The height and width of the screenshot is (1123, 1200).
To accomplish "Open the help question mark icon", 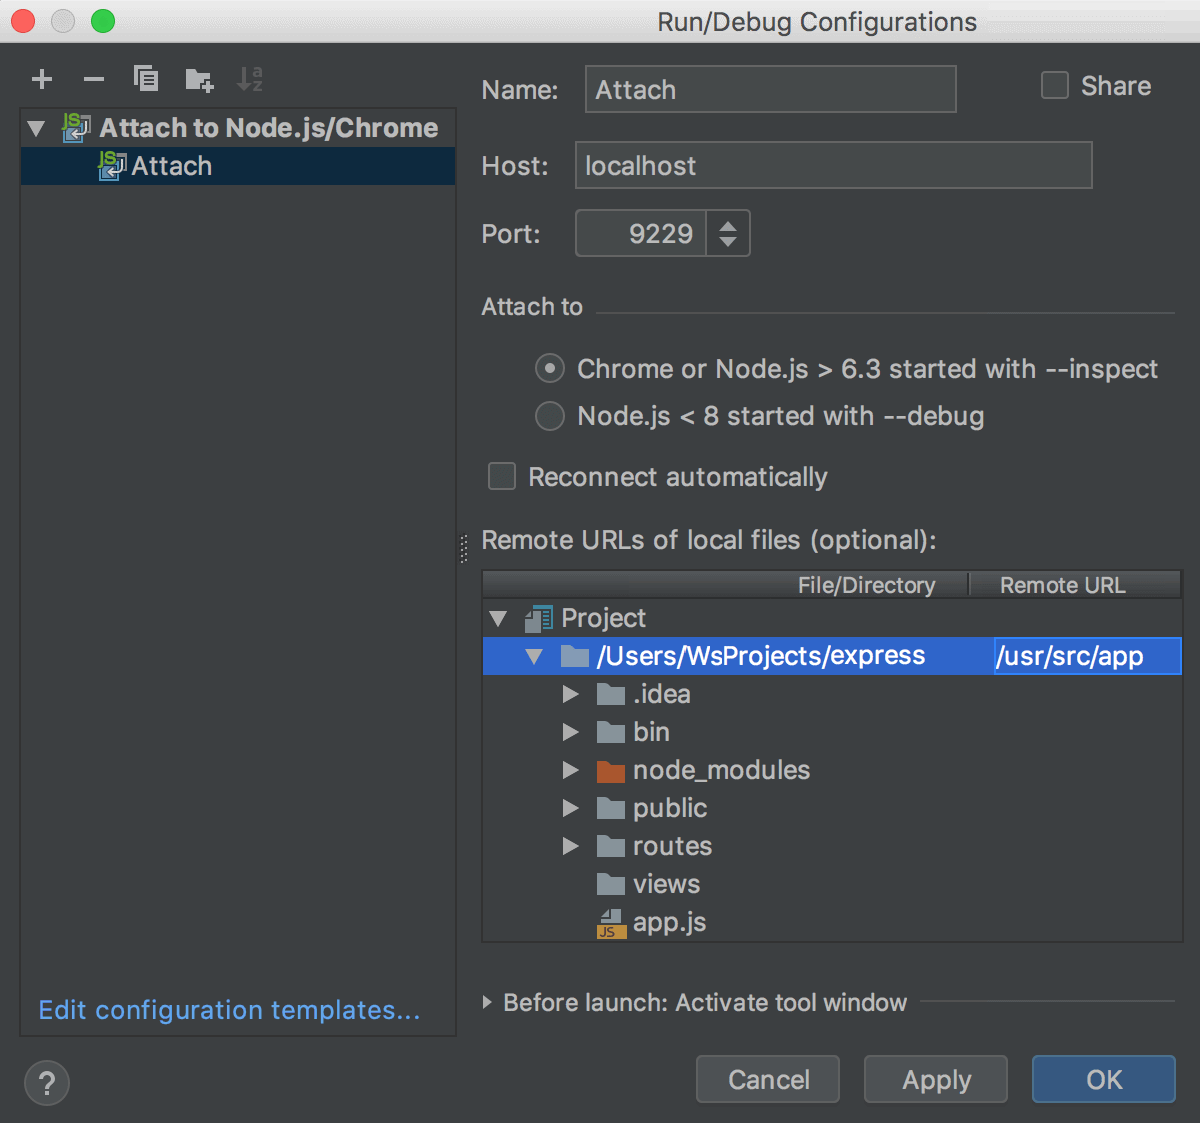I will tap(46, 1082).
